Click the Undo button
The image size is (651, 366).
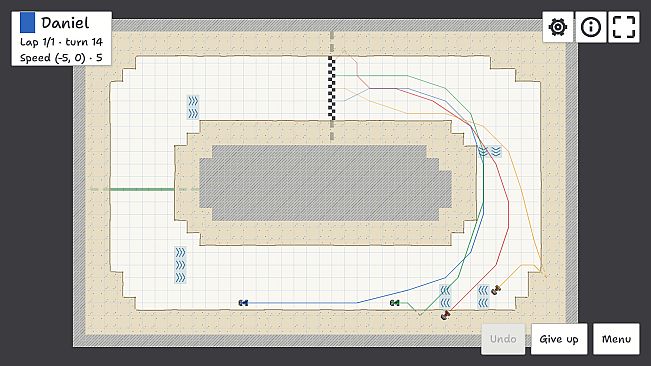click(503, 339)
